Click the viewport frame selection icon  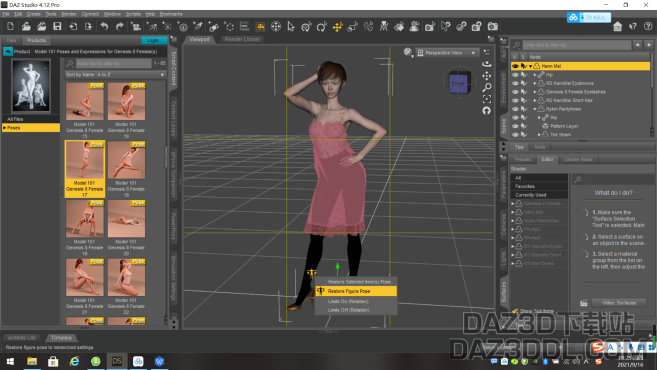(486, 99)
